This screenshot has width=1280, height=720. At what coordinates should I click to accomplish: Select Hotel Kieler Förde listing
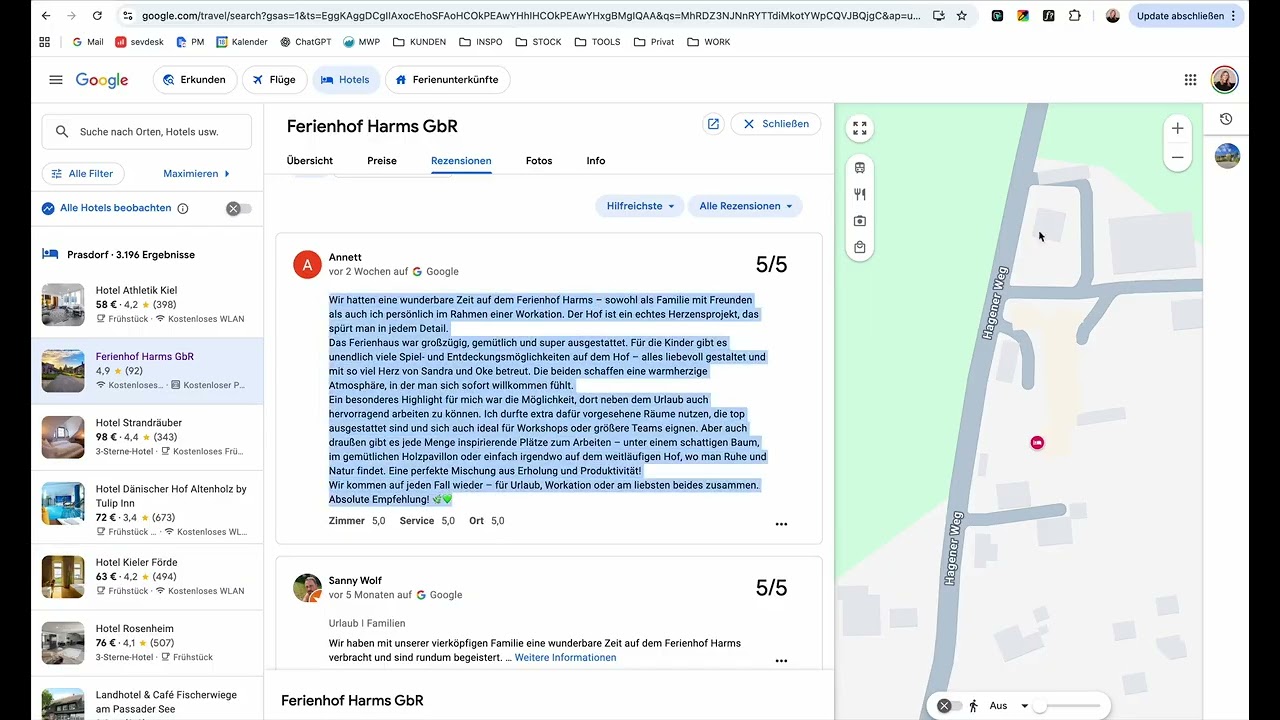click(147, 576)
